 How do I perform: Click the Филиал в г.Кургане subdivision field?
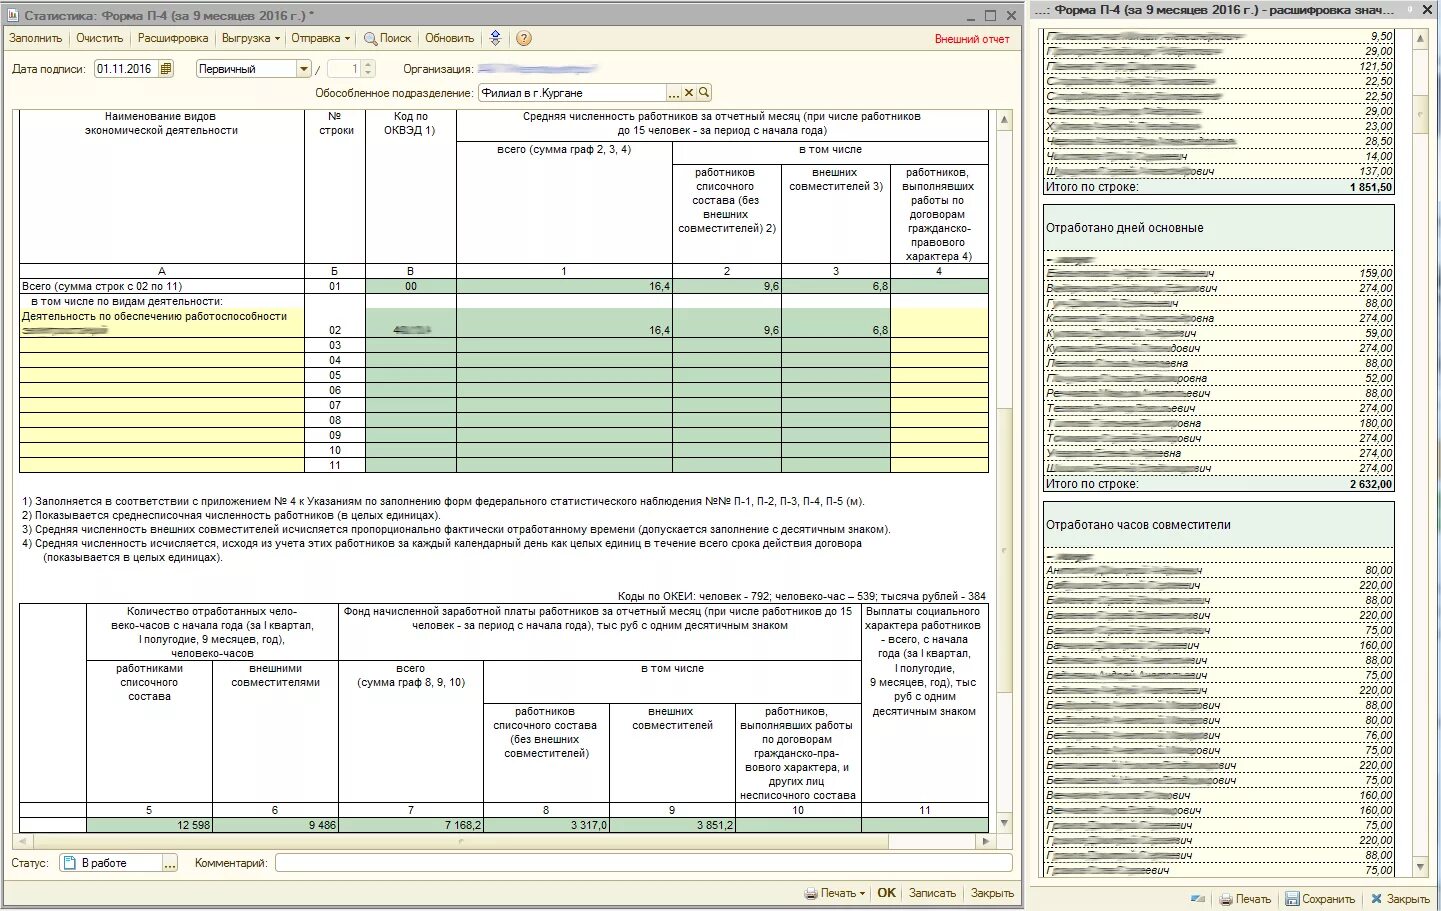coord(572,93)
